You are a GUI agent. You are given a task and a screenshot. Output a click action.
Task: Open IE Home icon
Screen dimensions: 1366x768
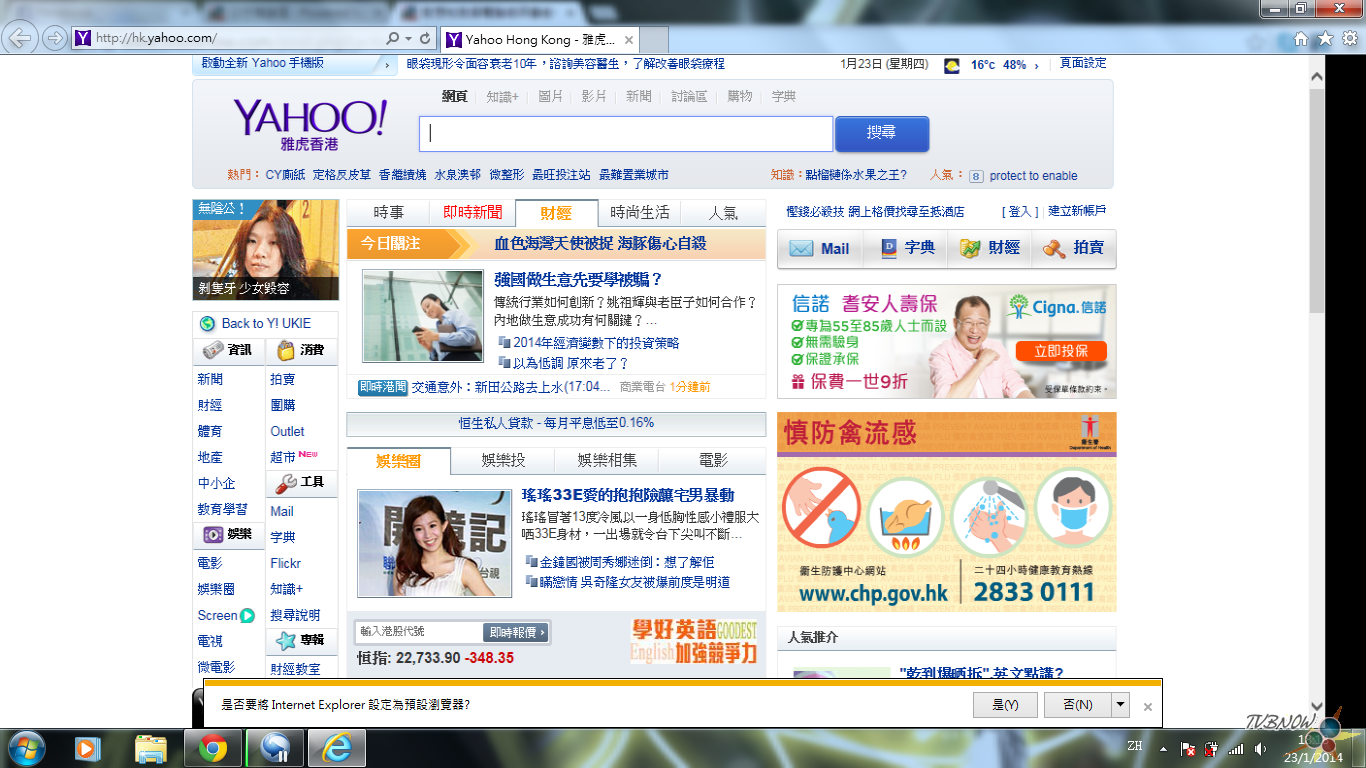tap(1300, 38)
